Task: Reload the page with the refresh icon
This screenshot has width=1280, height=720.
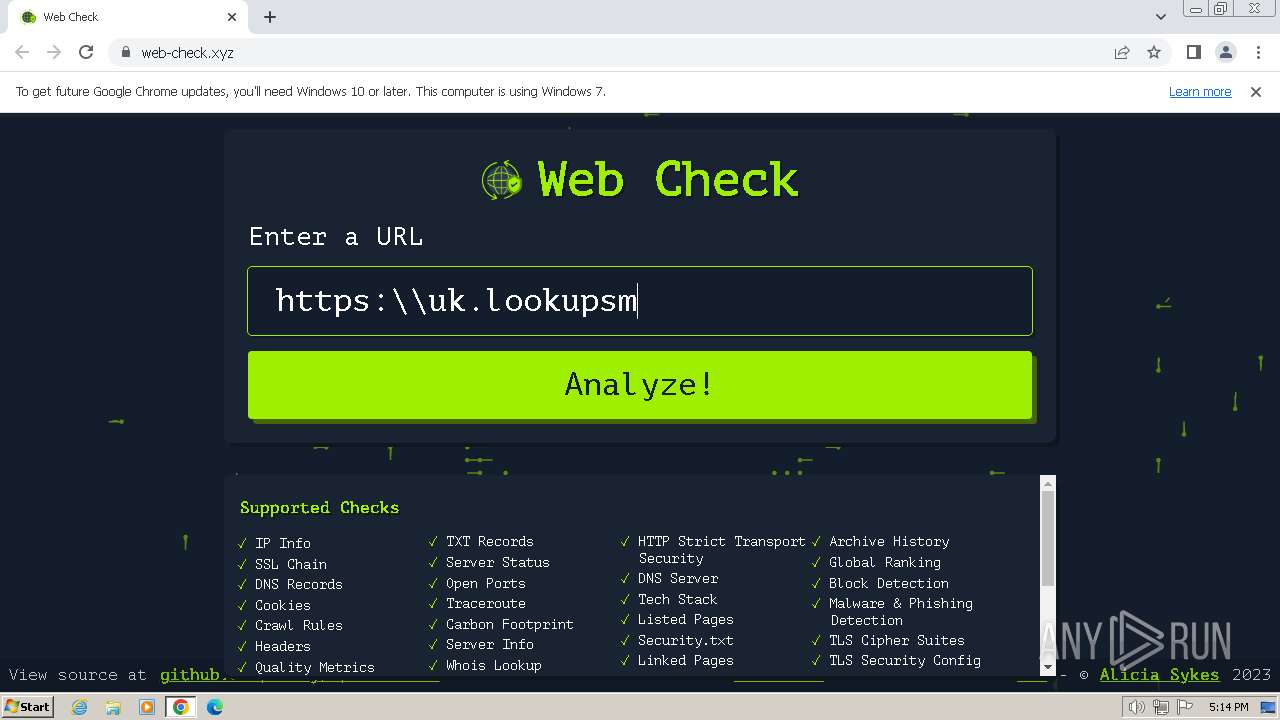Action: [x=86, y=52]
